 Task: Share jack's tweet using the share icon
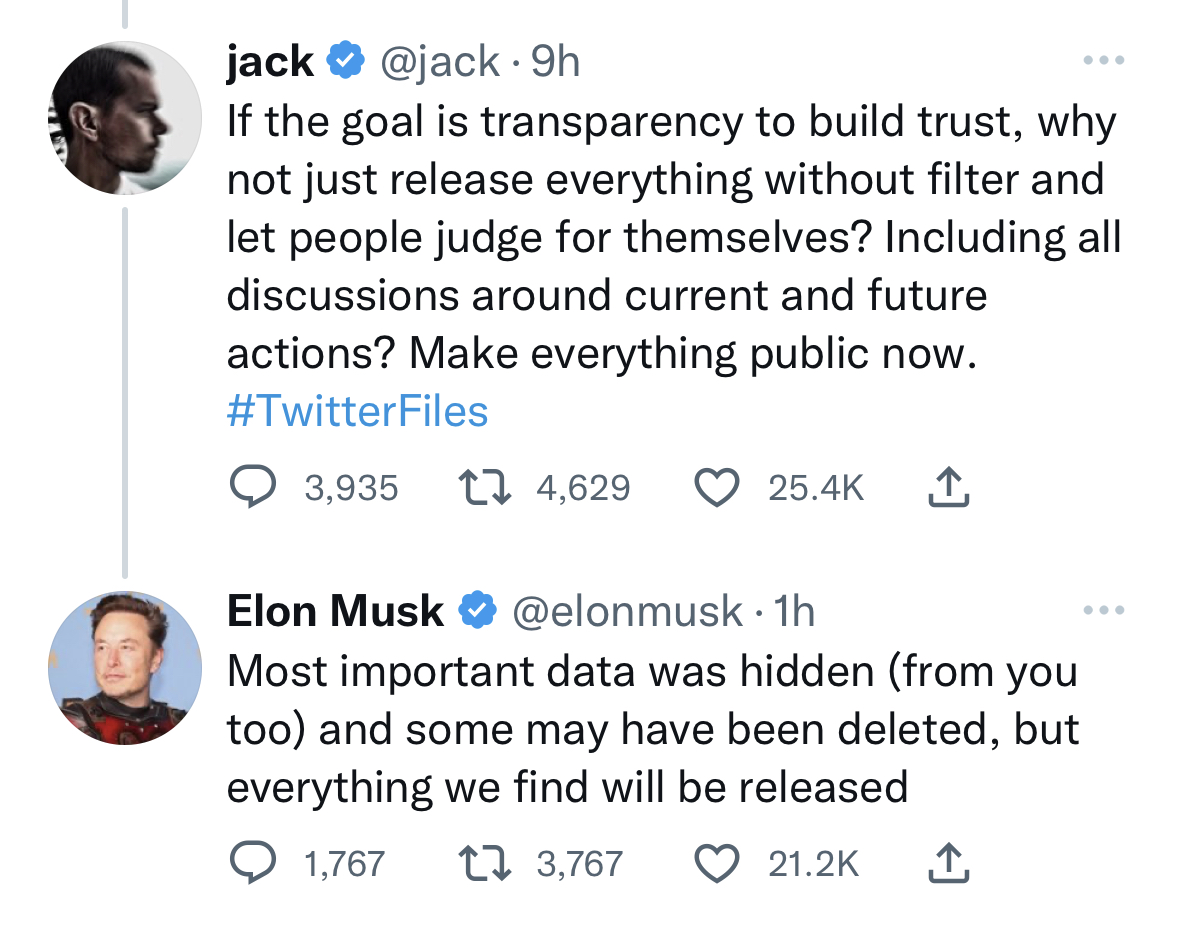[x=949, y=488]
